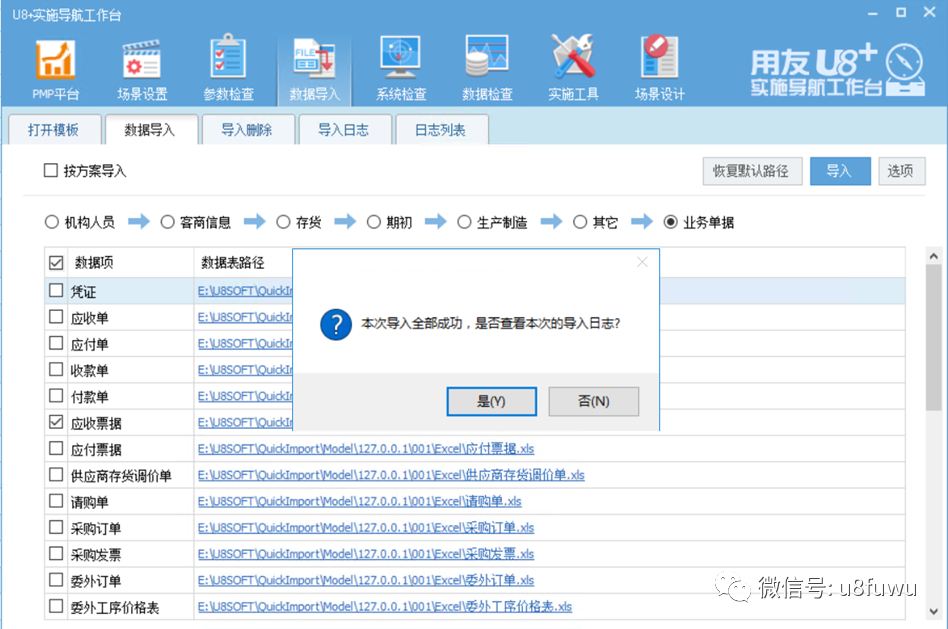
Task: Open the 实施工具 wrench icon
Action: (573, 69)
